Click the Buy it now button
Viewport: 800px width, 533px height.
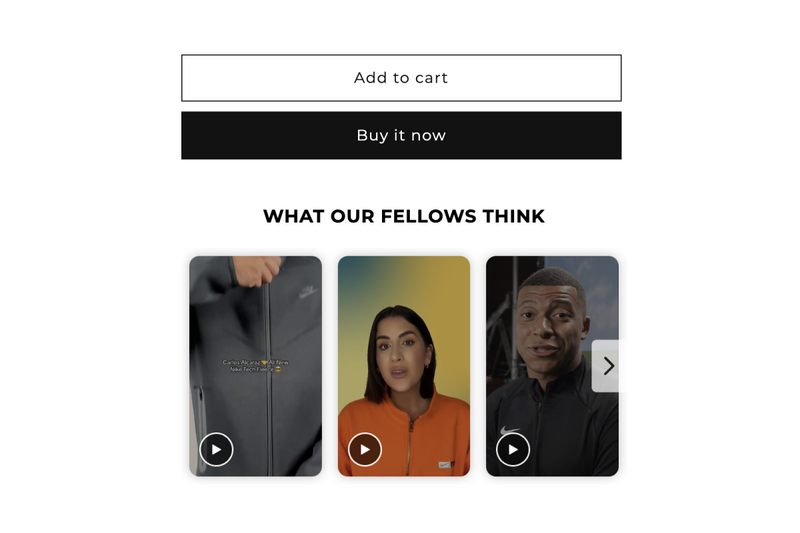point(401,135)
